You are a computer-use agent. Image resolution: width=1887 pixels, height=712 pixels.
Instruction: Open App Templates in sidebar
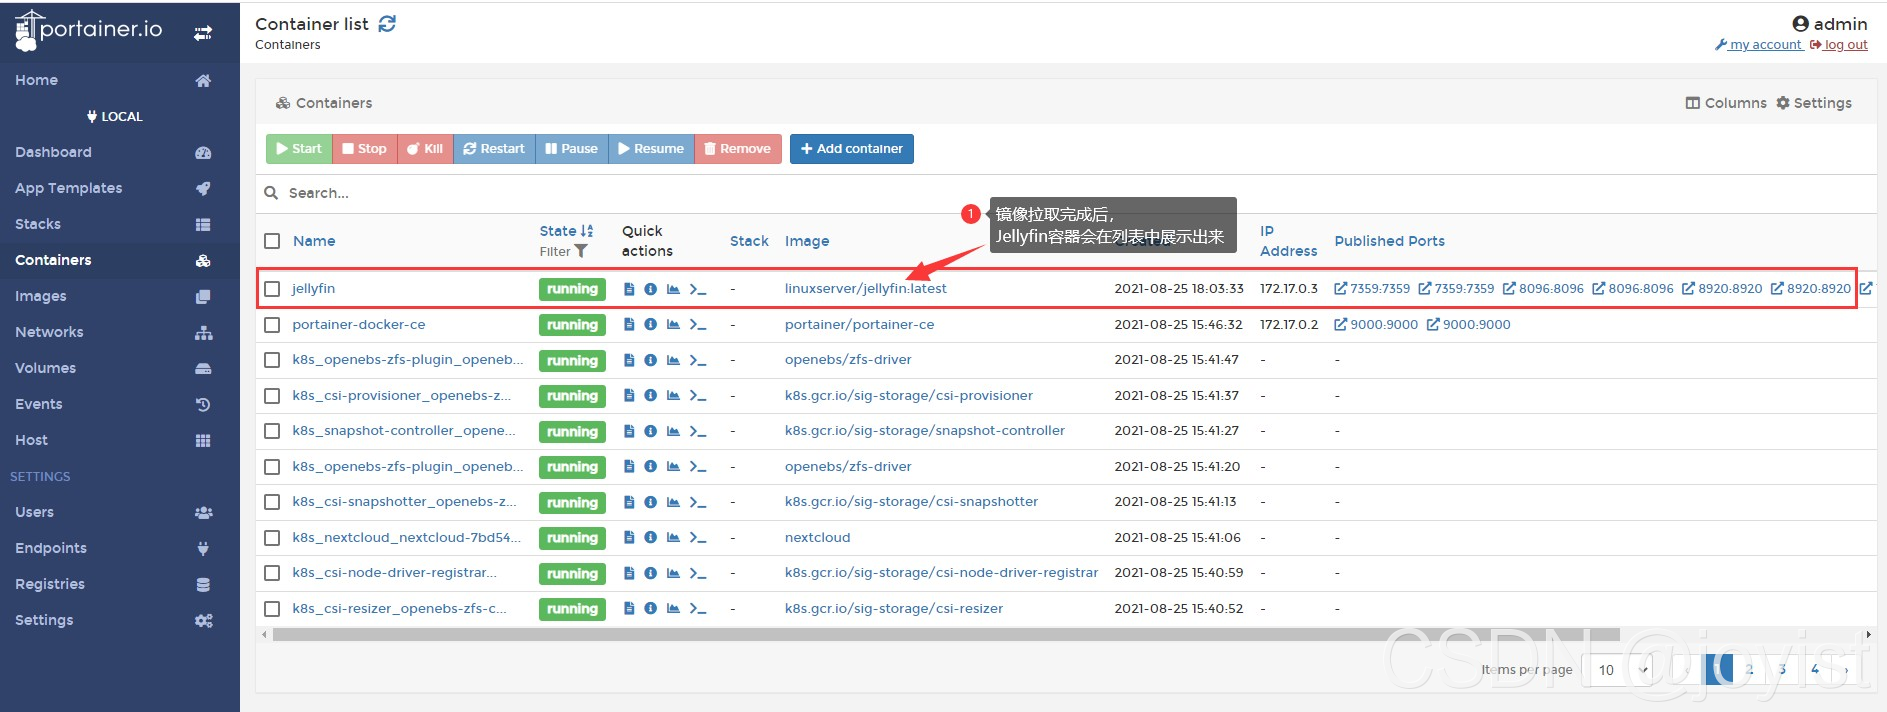(120, 188)
